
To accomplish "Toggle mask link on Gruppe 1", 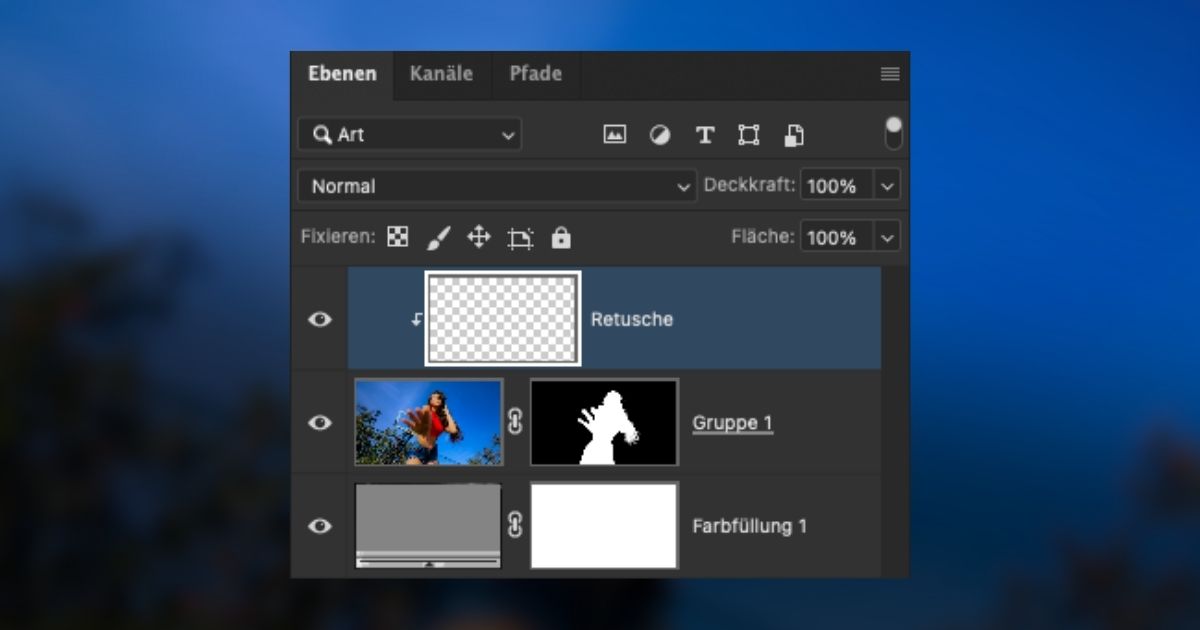I will [x=516, y=422].
